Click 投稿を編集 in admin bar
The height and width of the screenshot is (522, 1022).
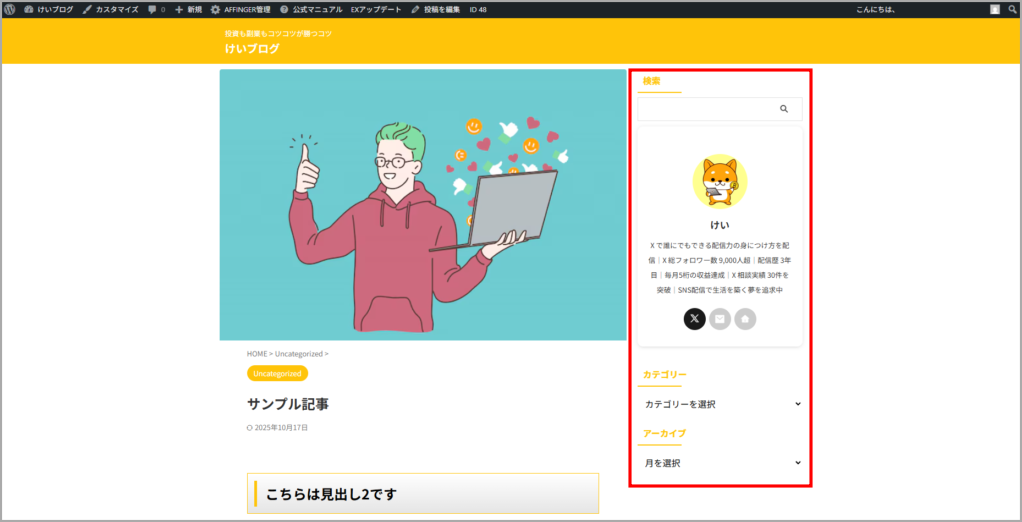tap(436, 9)
